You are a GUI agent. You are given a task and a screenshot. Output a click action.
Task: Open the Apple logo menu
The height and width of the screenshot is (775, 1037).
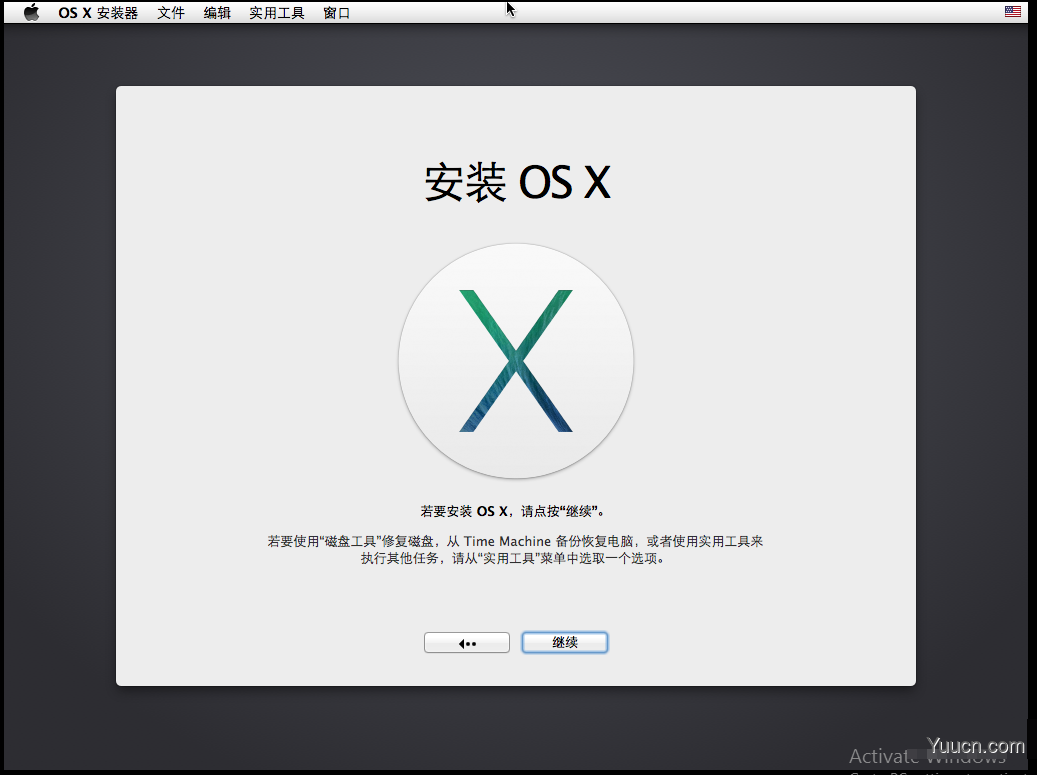click(31, 12)
